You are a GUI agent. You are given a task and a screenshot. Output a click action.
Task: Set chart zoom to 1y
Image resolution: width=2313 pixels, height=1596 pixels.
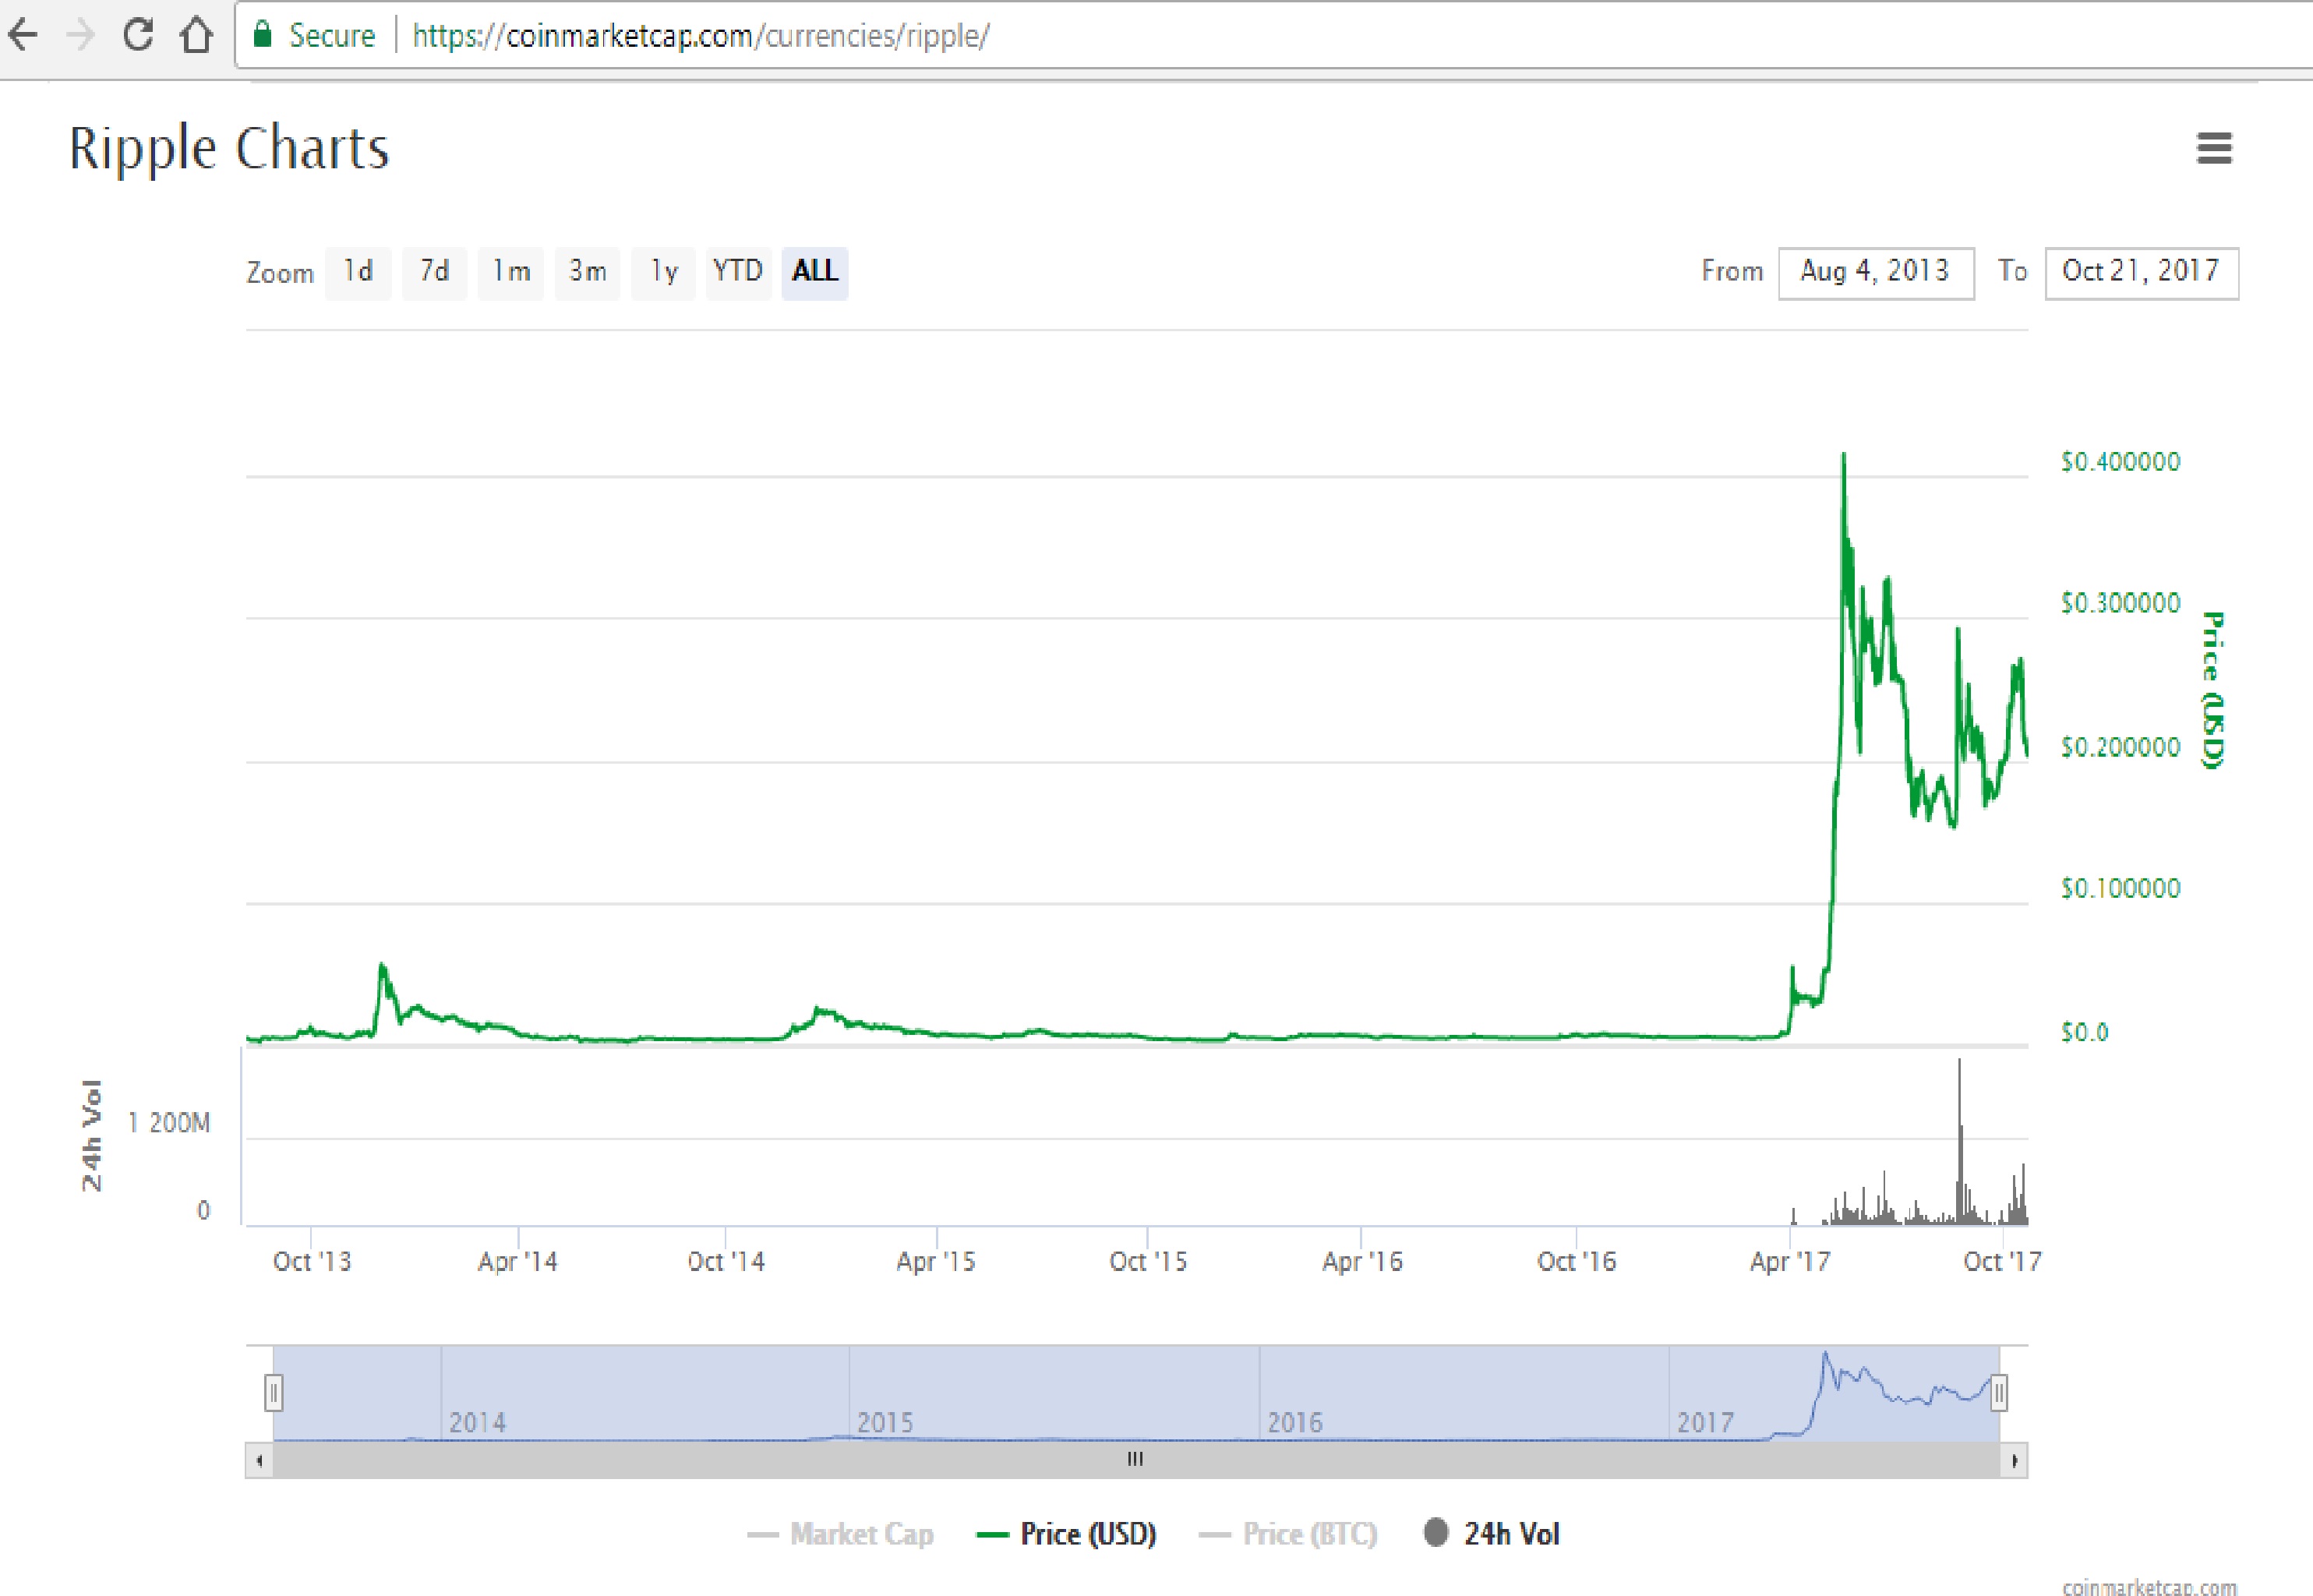[664, 272]
